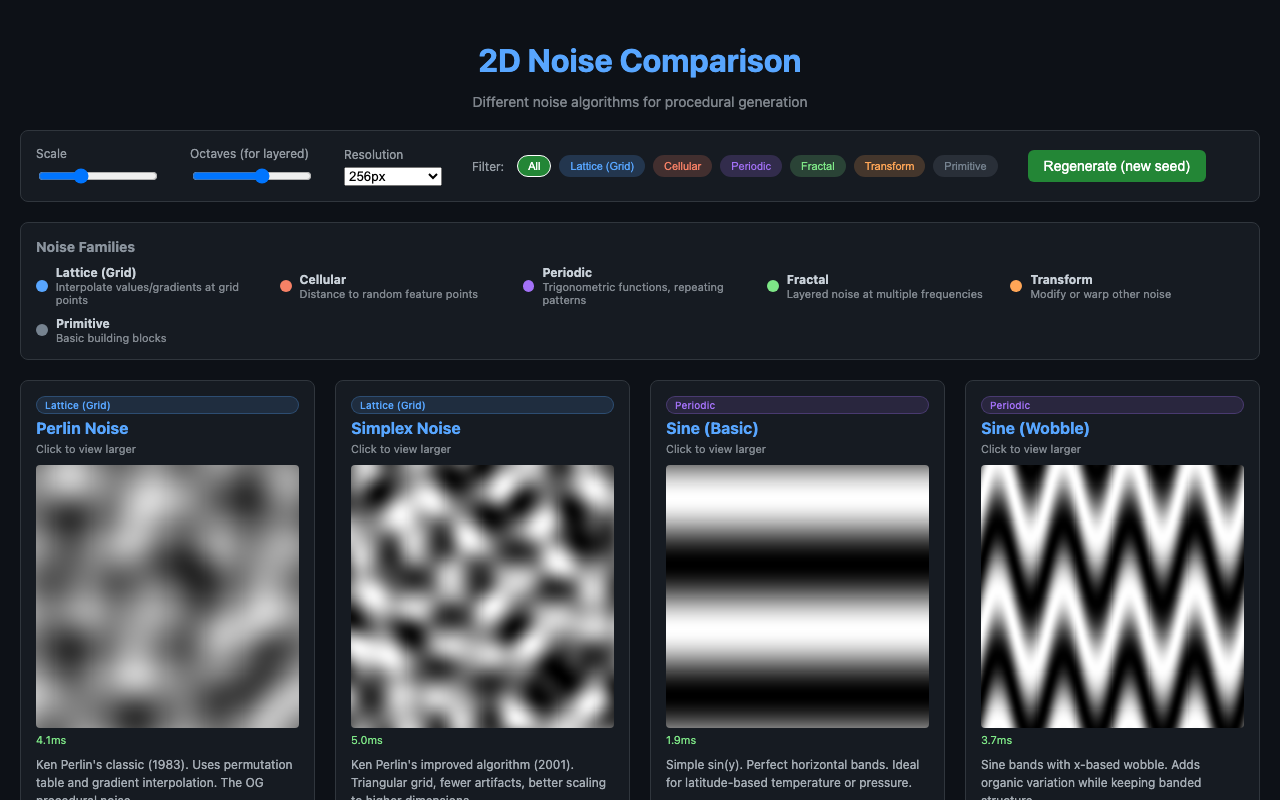Toggle the green Fractal legend indicator

(x=772, y=285)
